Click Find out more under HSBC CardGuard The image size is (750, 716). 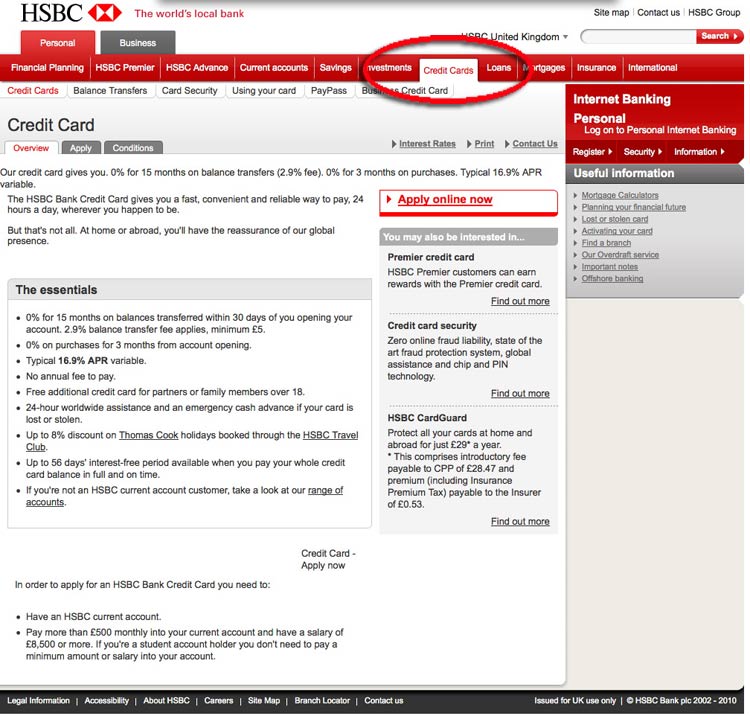click(x=520, y=521)
